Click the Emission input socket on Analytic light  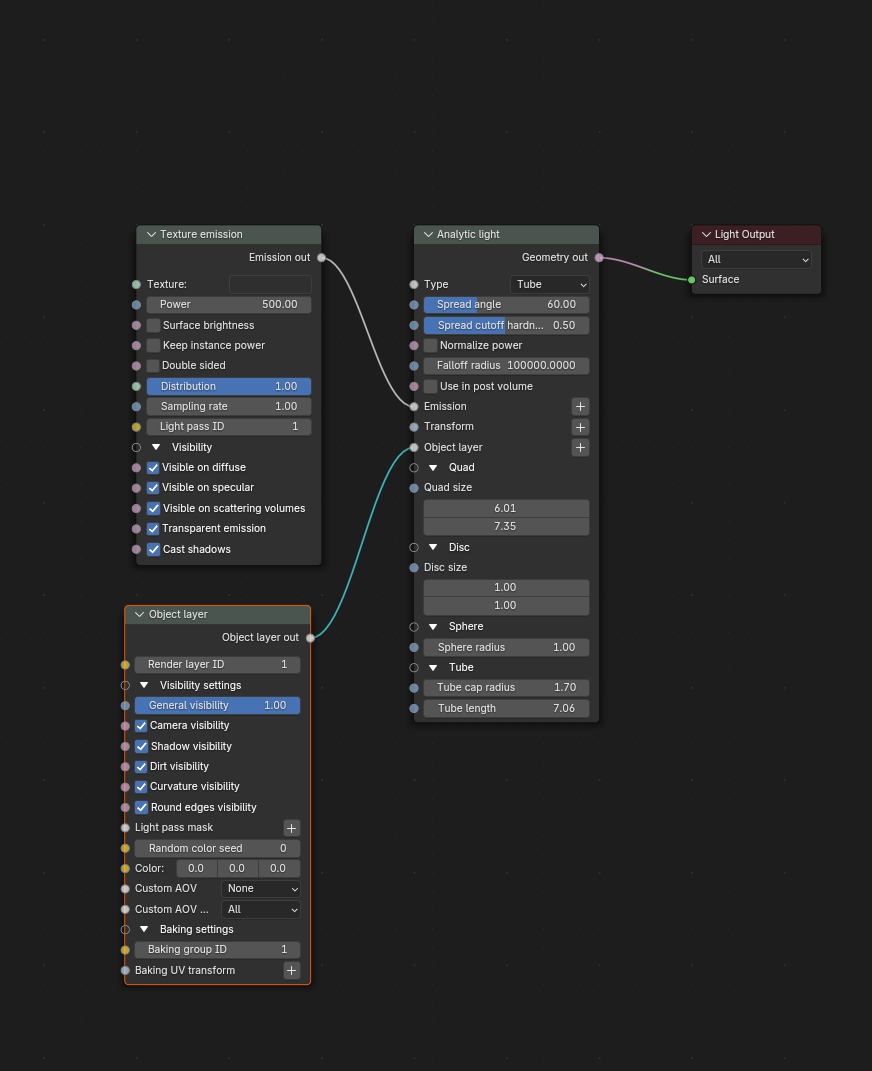(x=414, y=406)
